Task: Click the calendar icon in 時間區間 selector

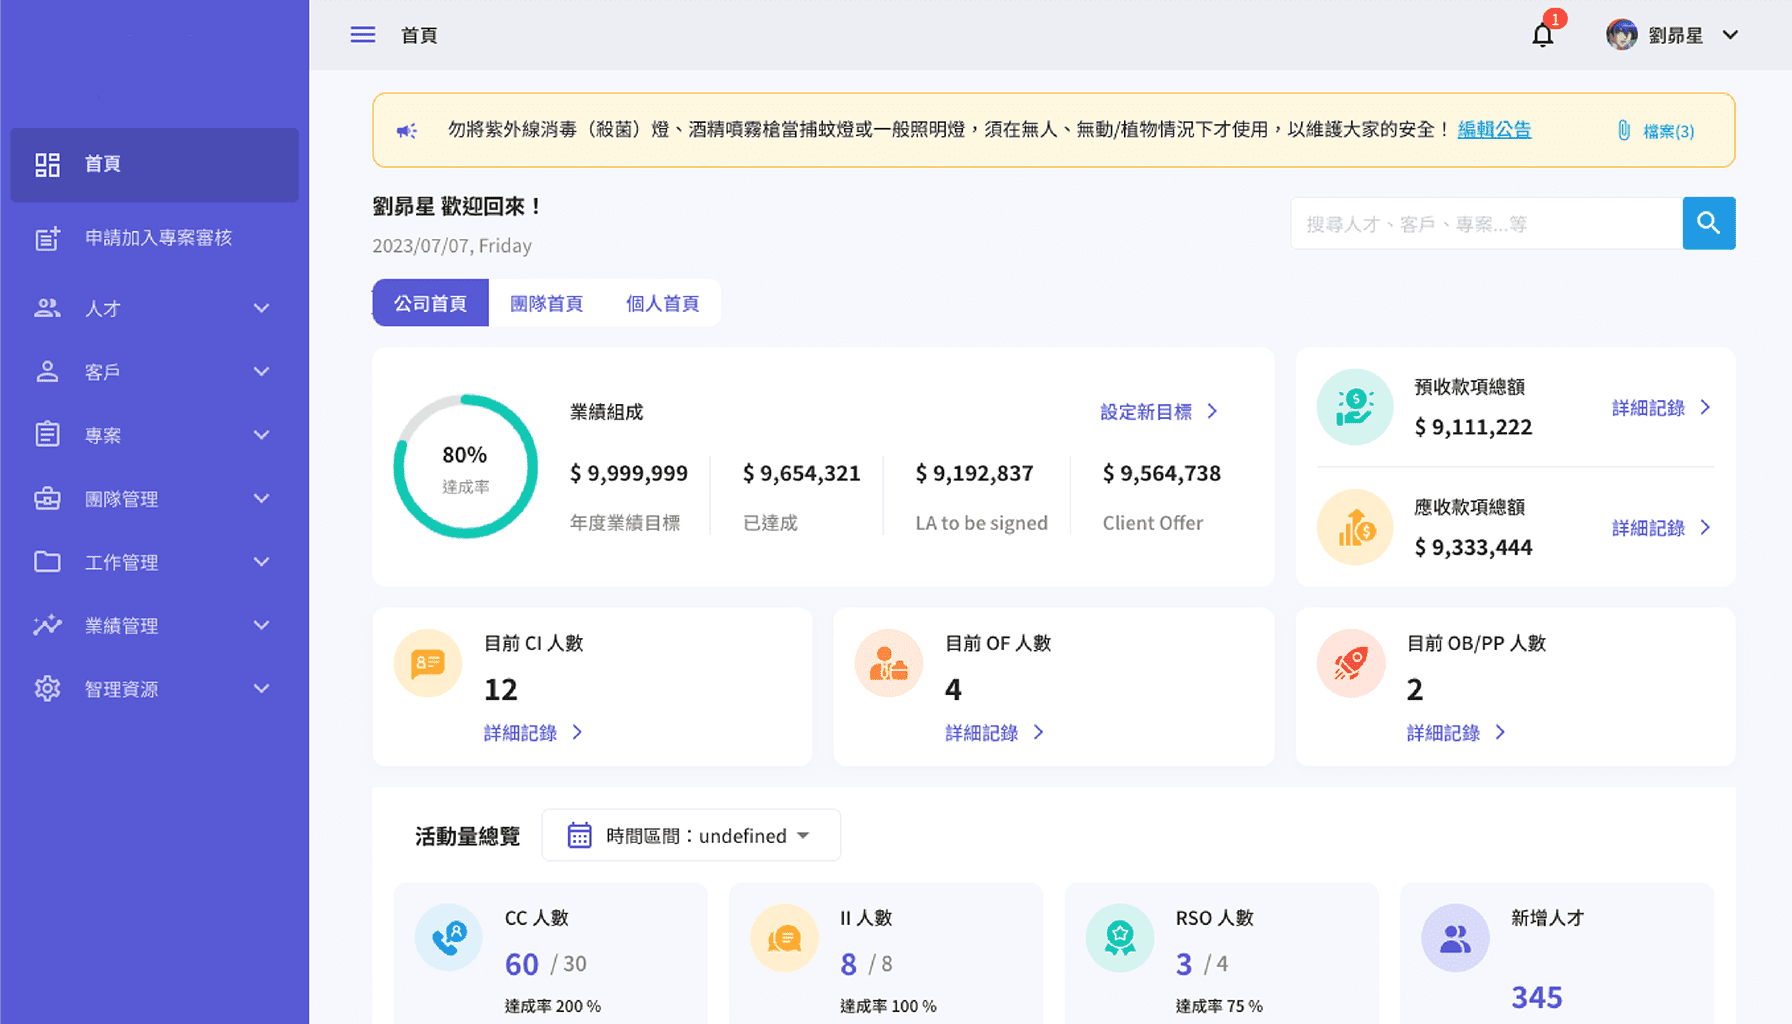Action: click(x=578, y=834)
